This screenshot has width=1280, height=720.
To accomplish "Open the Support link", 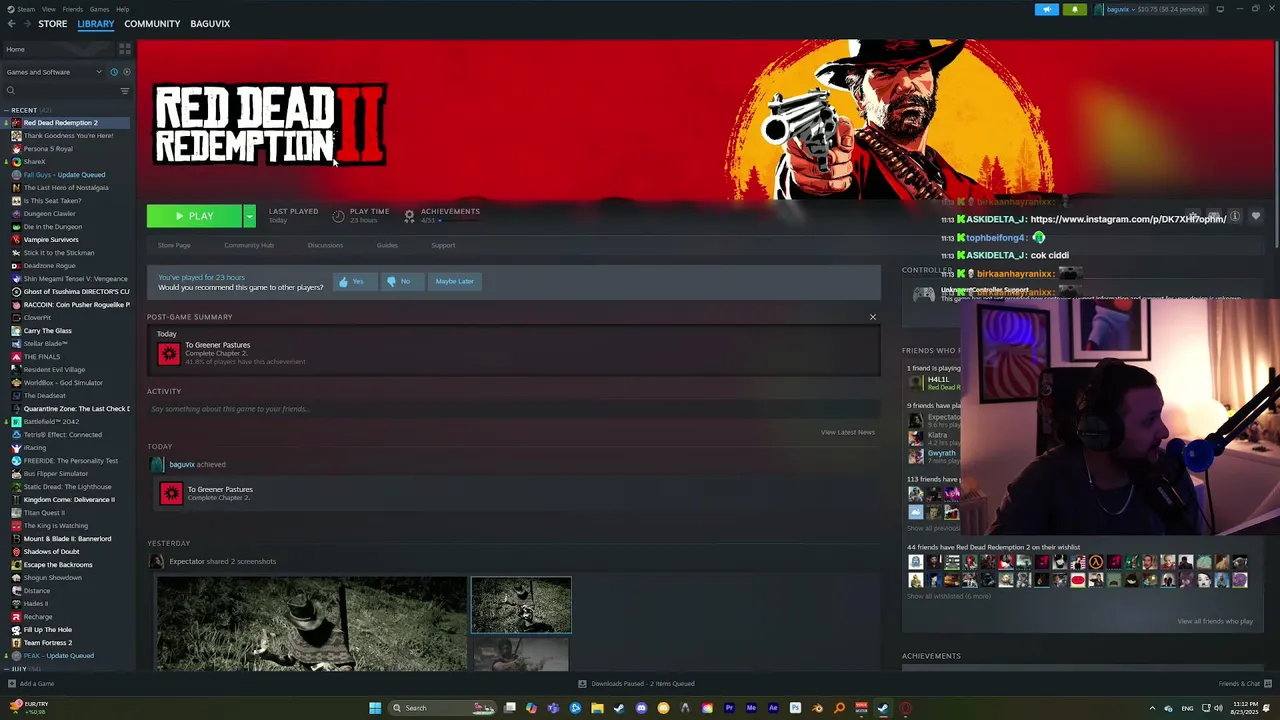I will 443,245.
